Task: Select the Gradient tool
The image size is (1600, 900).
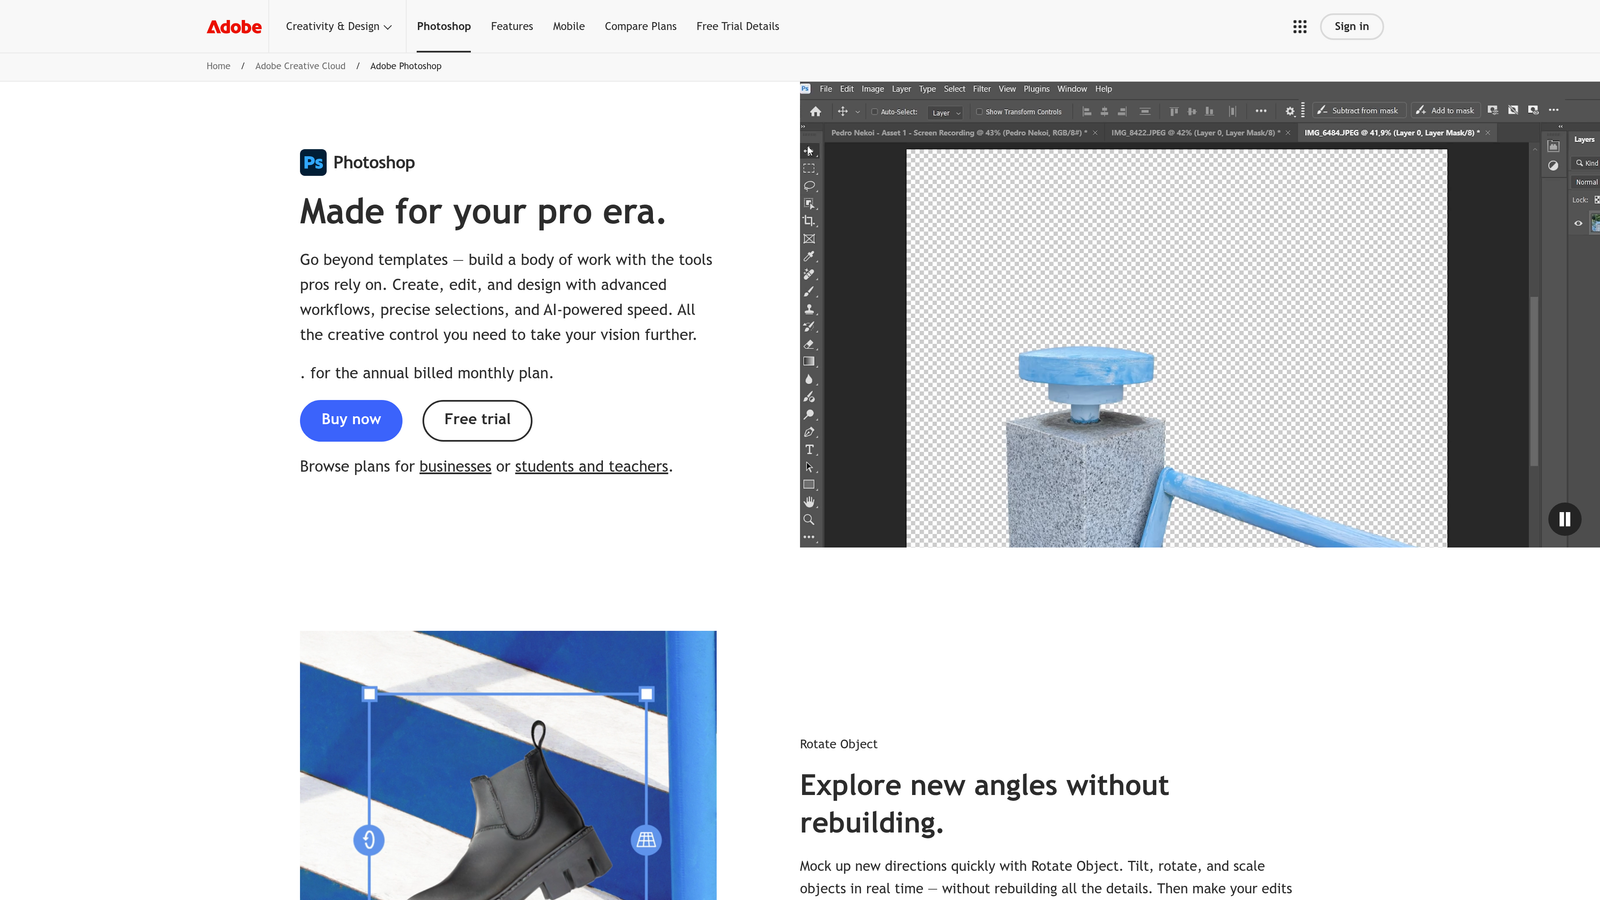Action: coord(809,362)
